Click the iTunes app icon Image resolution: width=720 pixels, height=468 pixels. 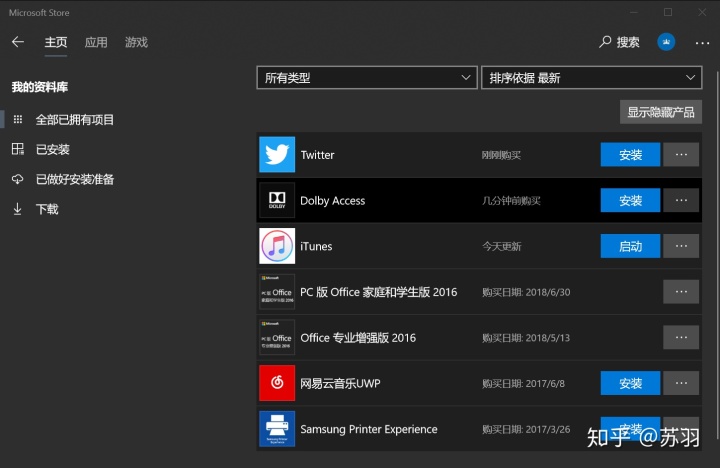[x=277, y=246]
